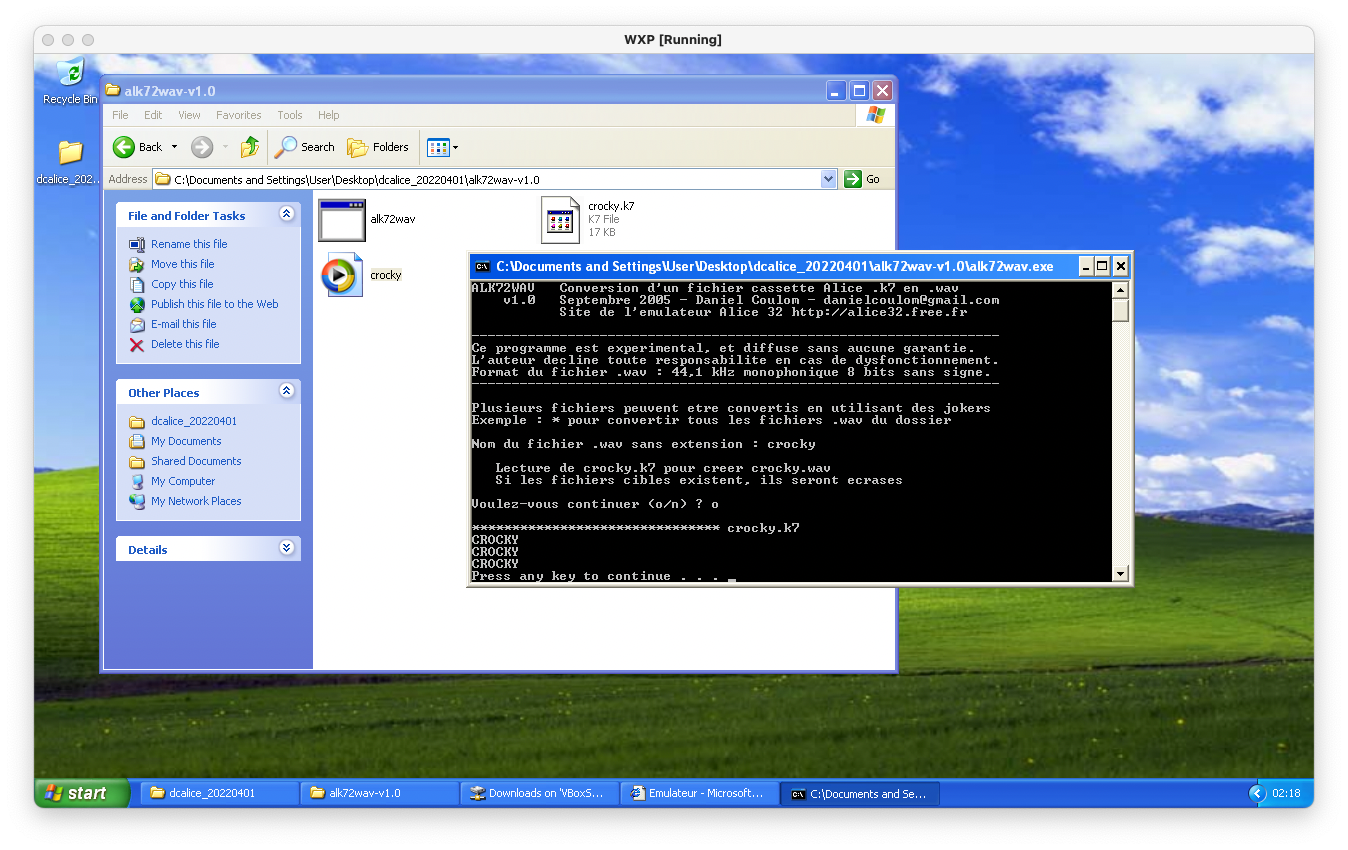Click Rename this file
The image size is (1348, 850).
pyautogui.click(x=189, y=244)
